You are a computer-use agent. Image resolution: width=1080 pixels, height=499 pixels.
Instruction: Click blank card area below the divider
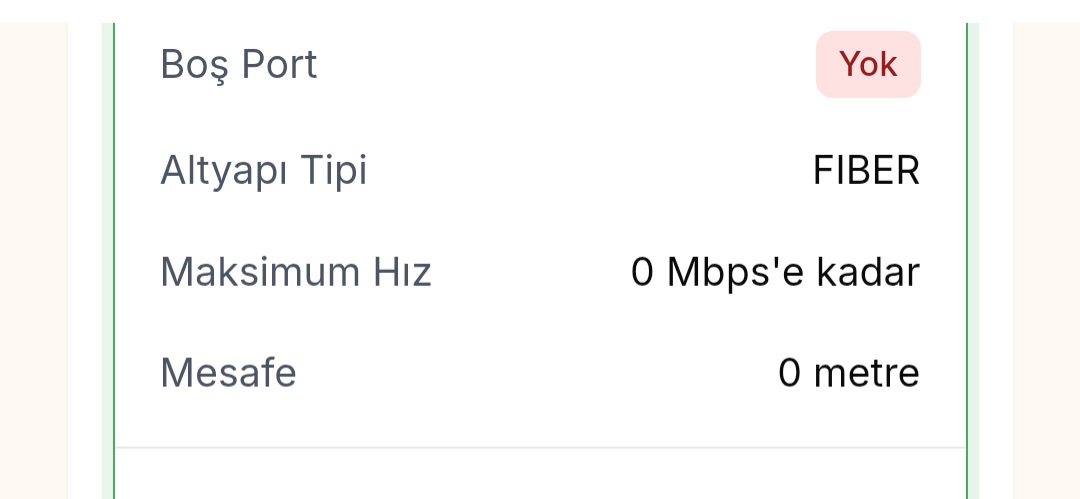tap(540, 476)
